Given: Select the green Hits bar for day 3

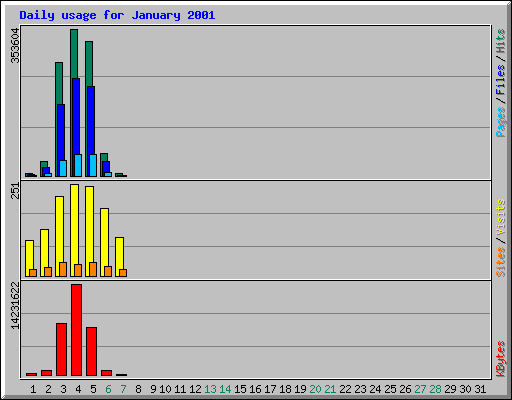Looking at the screenshot, I should tap(59, 83).
